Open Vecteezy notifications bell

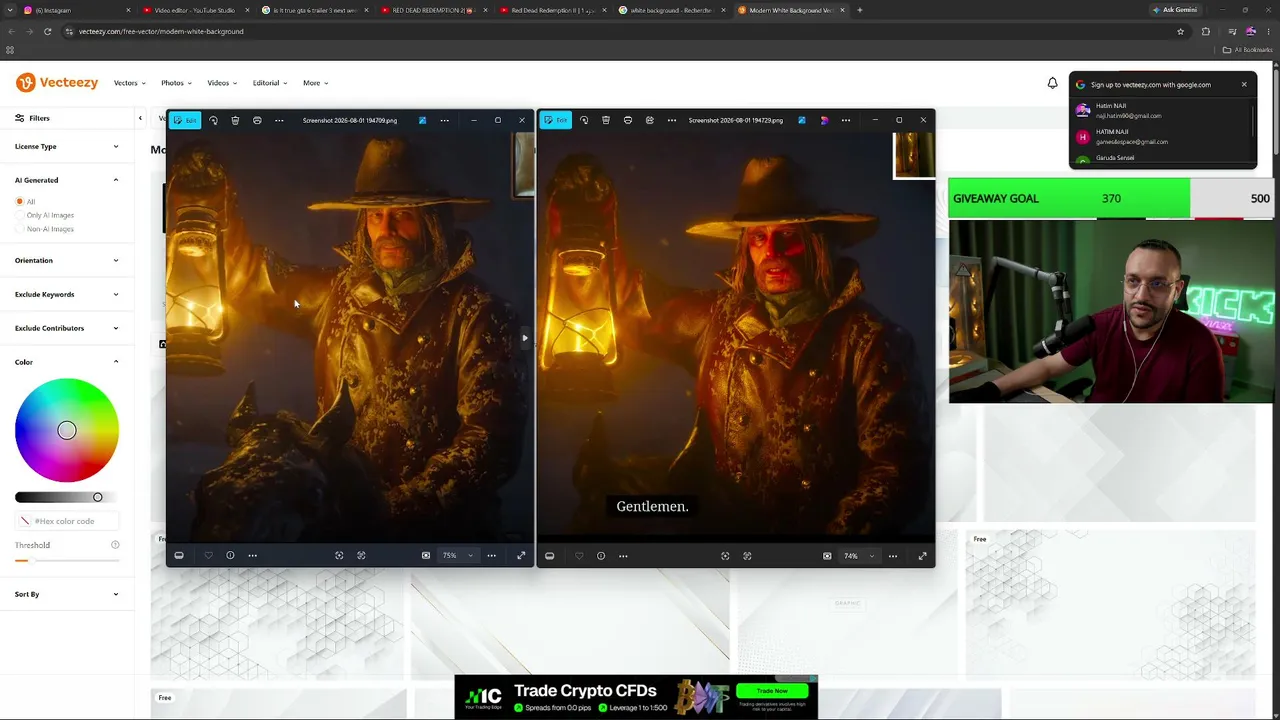click(1052, 83)
